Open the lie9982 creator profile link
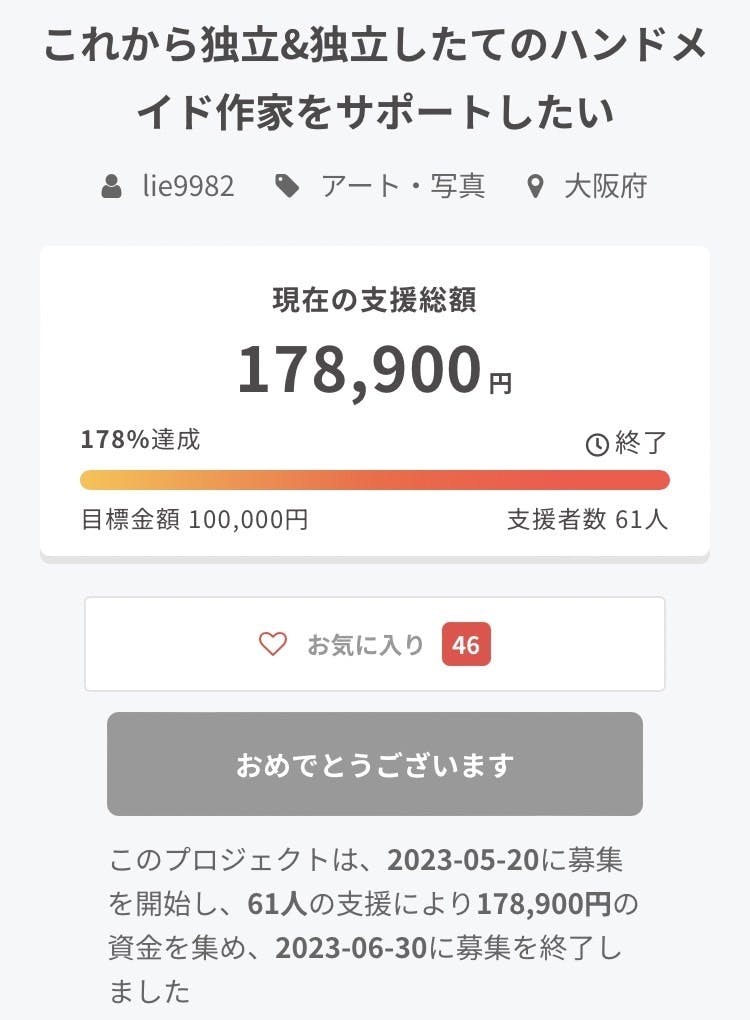This screenshot has height=1020, width=750. tap(188, 186)
